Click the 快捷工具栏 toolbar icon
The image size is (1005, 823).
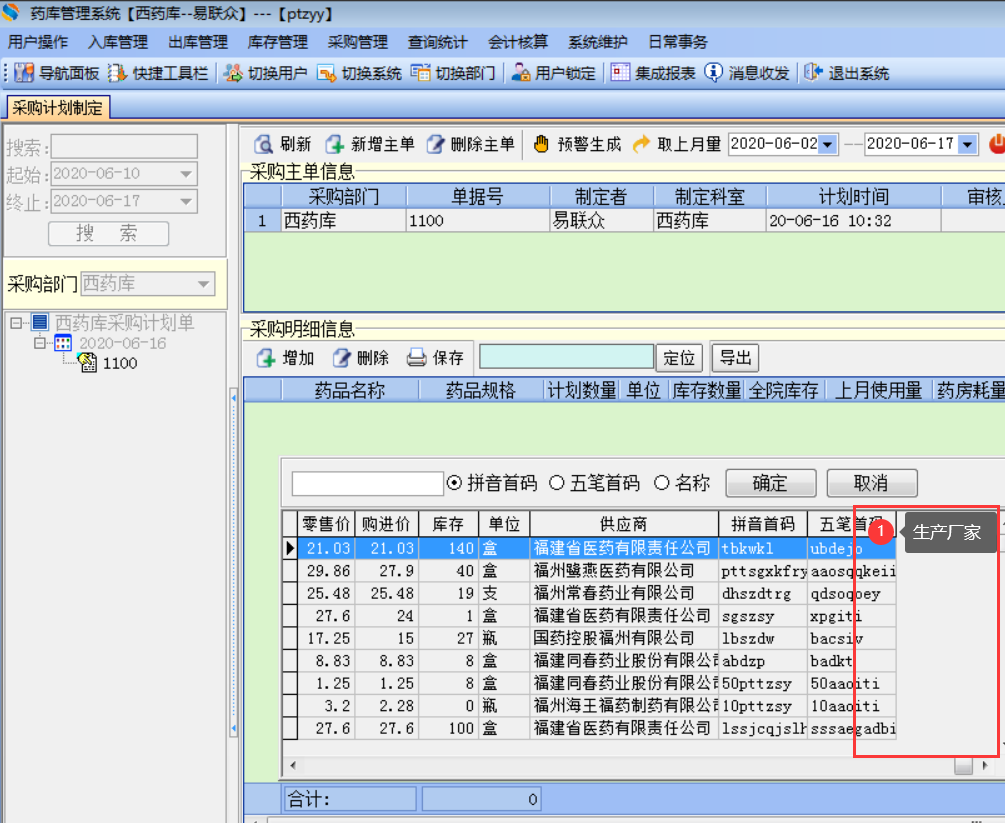[x=117, y=73]
